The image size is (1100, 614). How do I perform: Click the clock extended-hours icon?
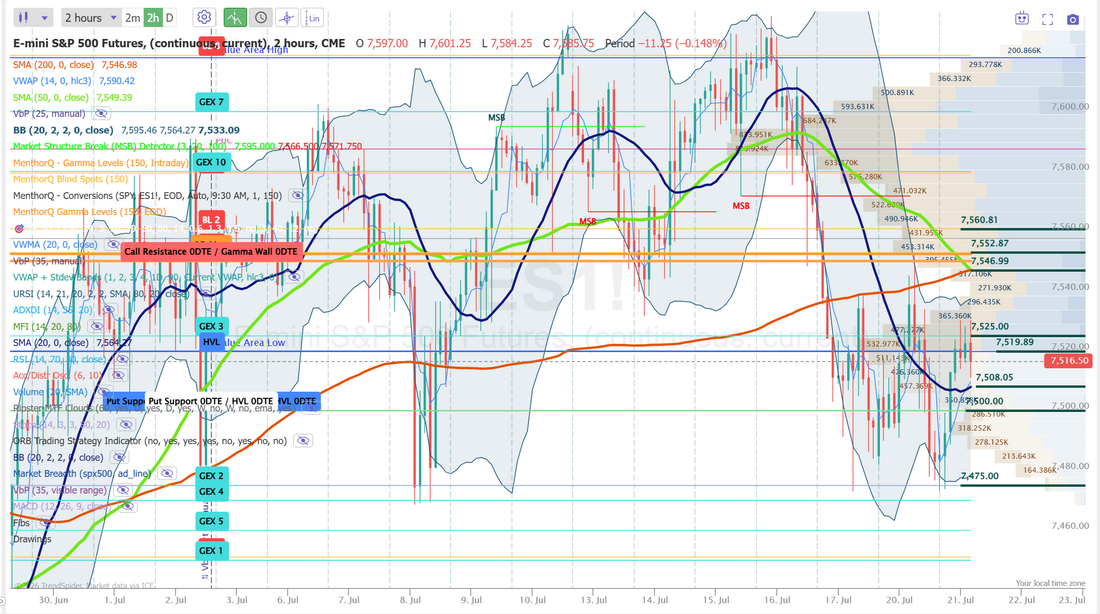(x=261, y=18)
